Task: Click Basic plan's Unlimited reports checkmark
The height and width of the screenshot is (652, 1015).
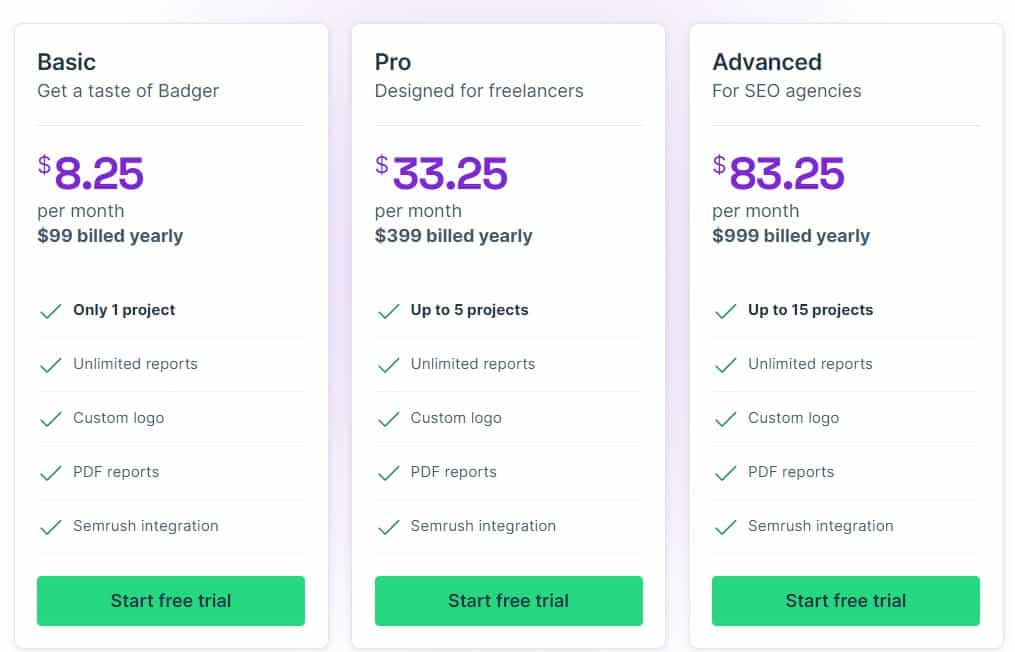Action: pos(50,365)
